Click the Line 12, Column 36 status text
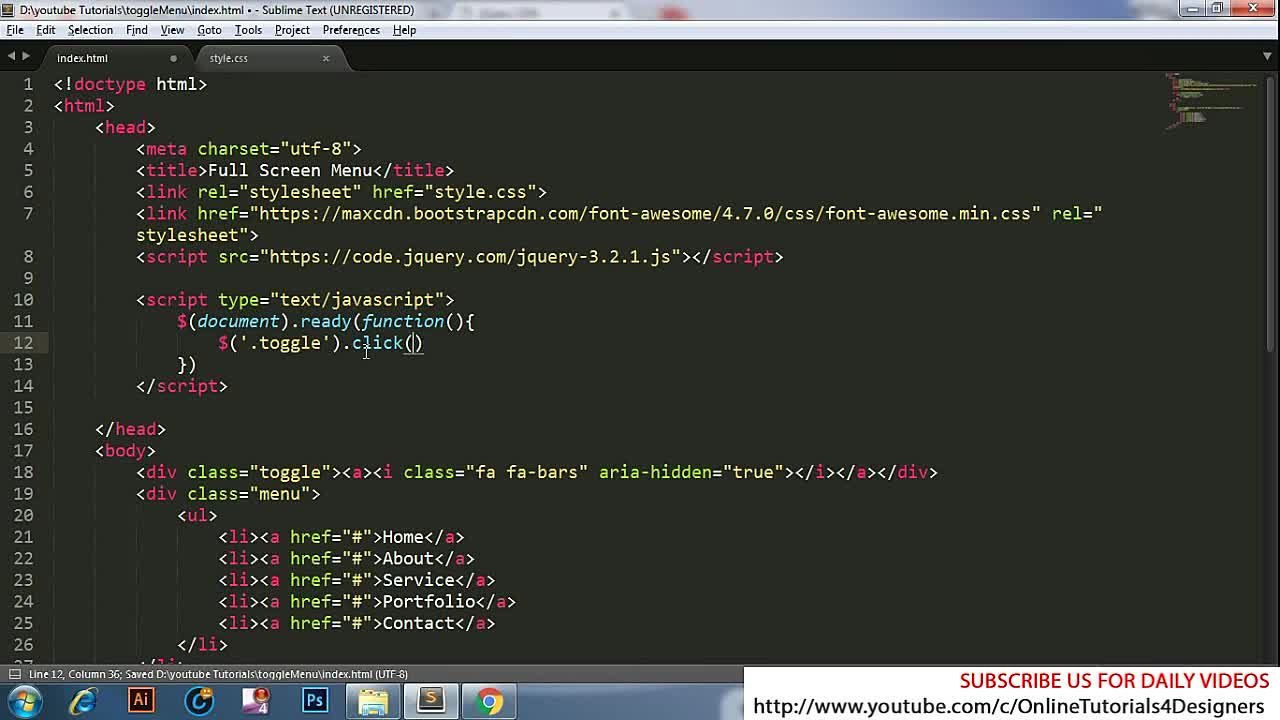This screenshot has width=1280, height=720. (76, 674)
